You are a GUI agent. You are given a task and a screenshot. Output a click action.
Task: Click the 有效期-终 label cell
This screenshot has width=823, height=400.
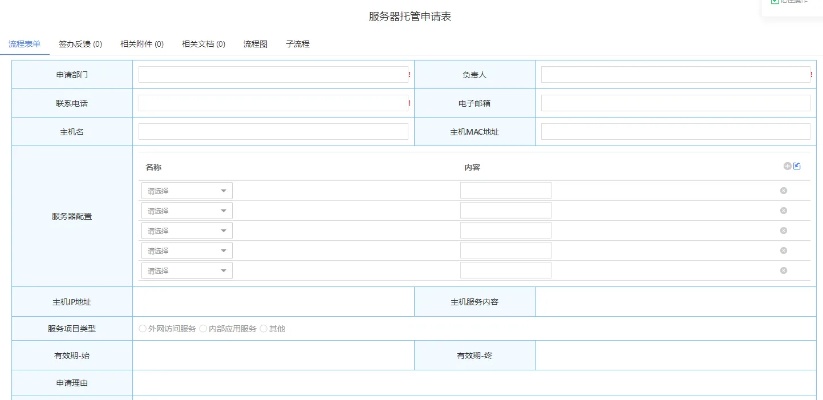pos(475,355)
